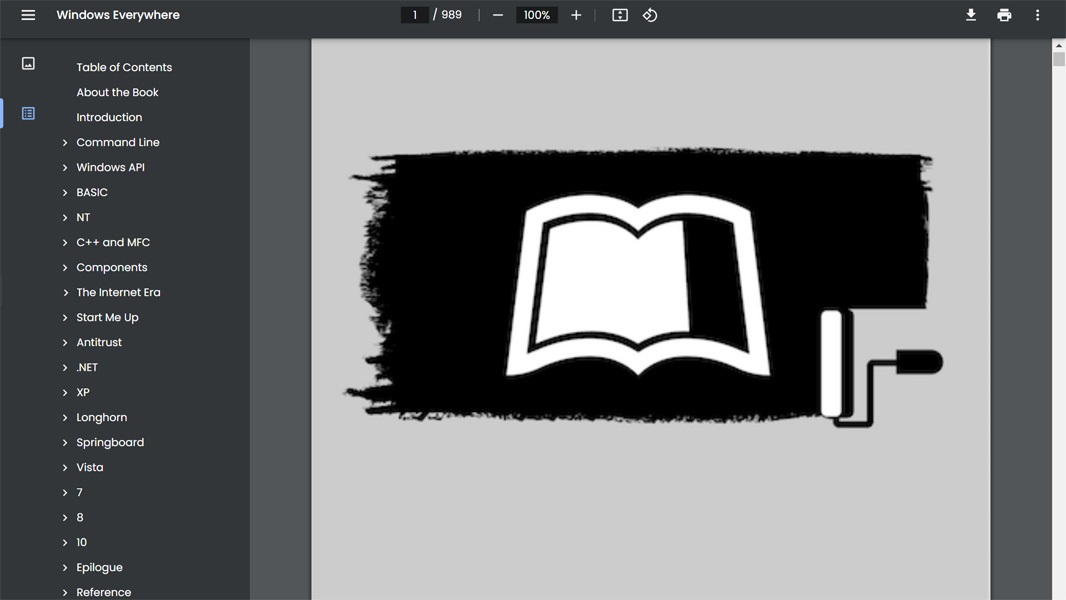Rotate the document counterclockwise
The height and width of the screenshot is (600, 1066).
(650, 15)
